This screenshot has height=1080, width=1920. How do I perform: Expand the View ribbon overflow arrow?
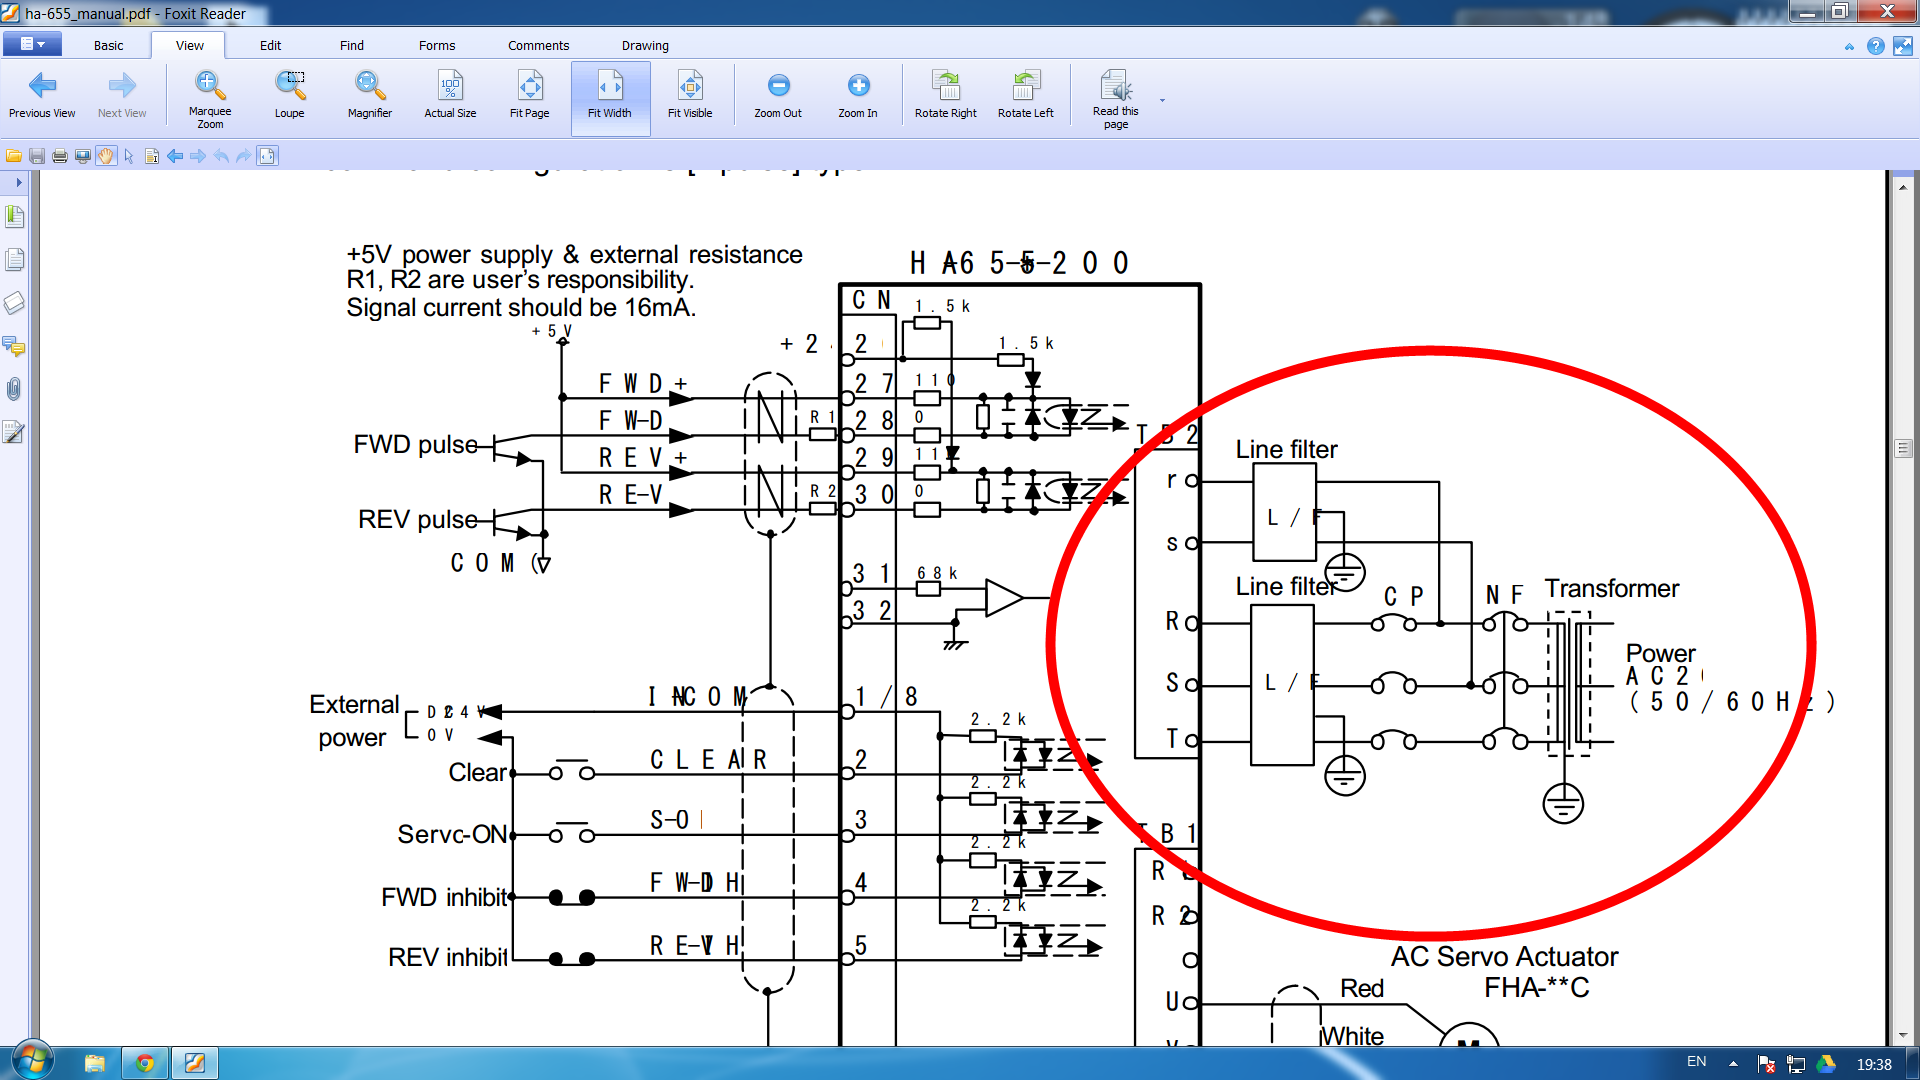point(1162,101)
